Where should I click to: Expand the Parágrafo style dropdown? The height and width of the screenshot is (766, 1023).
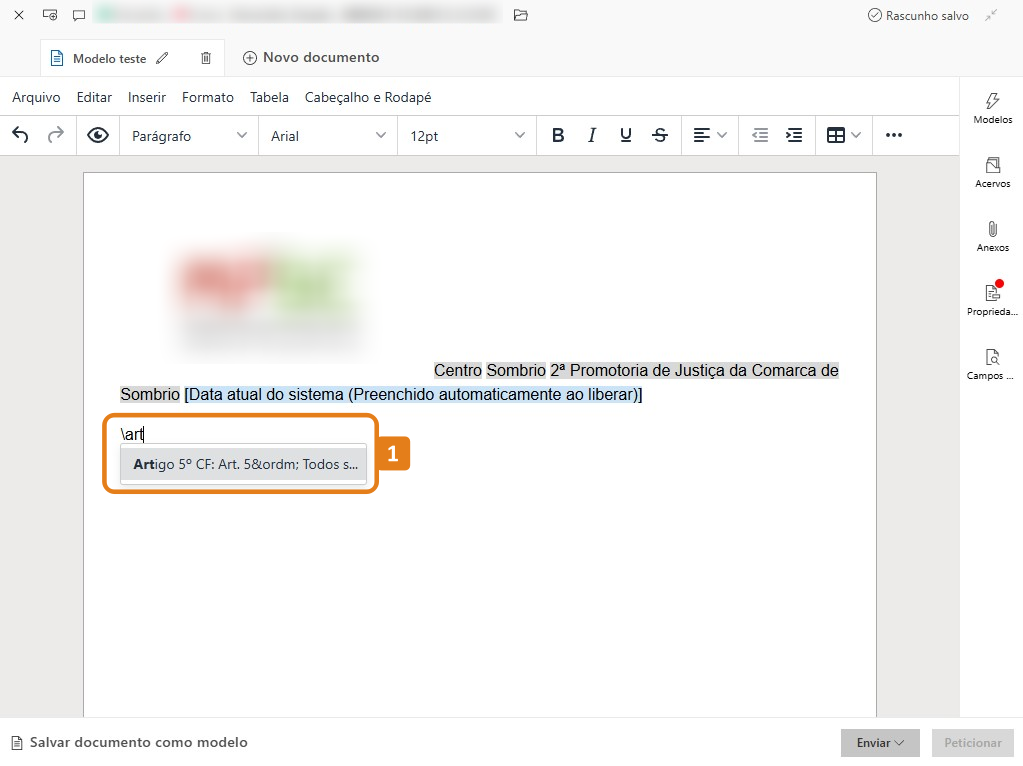pos(189,136)
